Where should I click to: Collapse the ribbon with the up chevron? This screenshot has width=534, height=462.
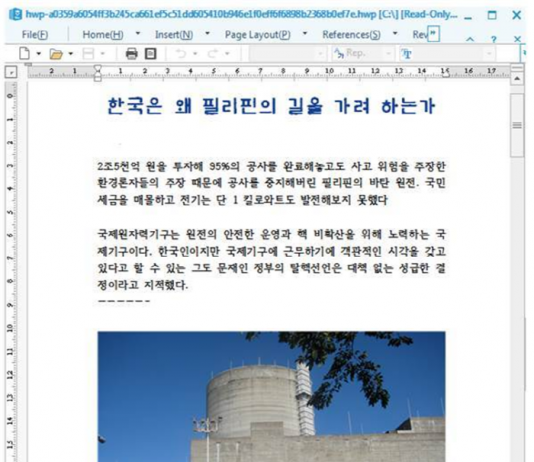pyautogui.click(x=470, y=39)
